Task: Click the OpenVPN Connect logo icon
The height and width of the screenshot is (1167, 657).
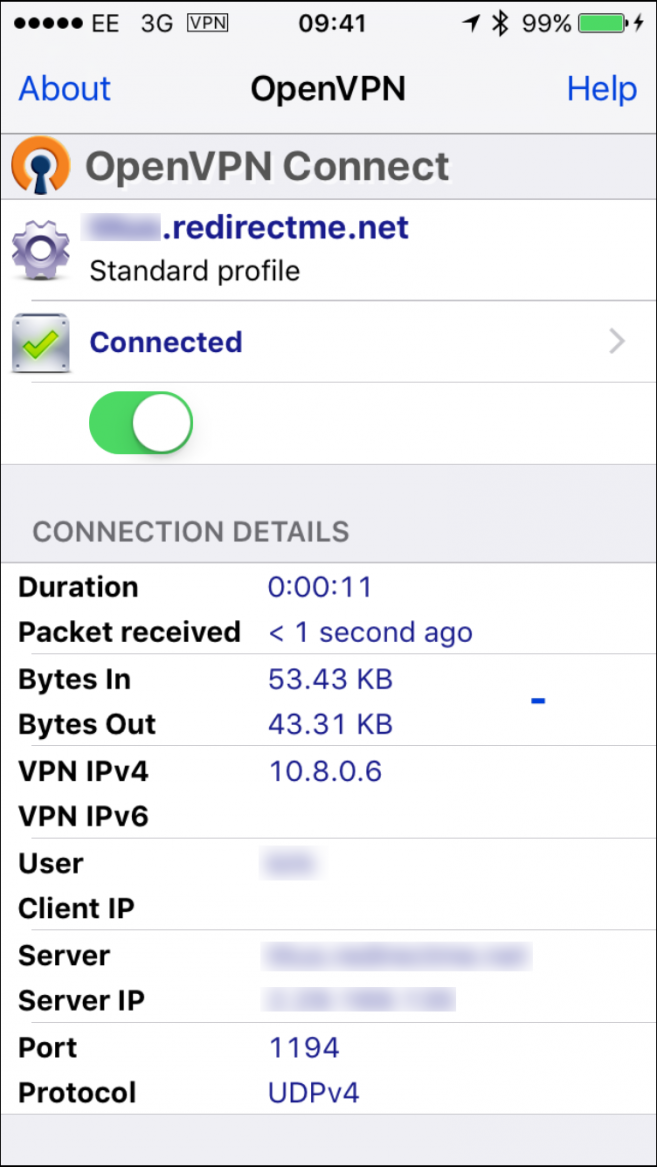Action: [40, 164]
